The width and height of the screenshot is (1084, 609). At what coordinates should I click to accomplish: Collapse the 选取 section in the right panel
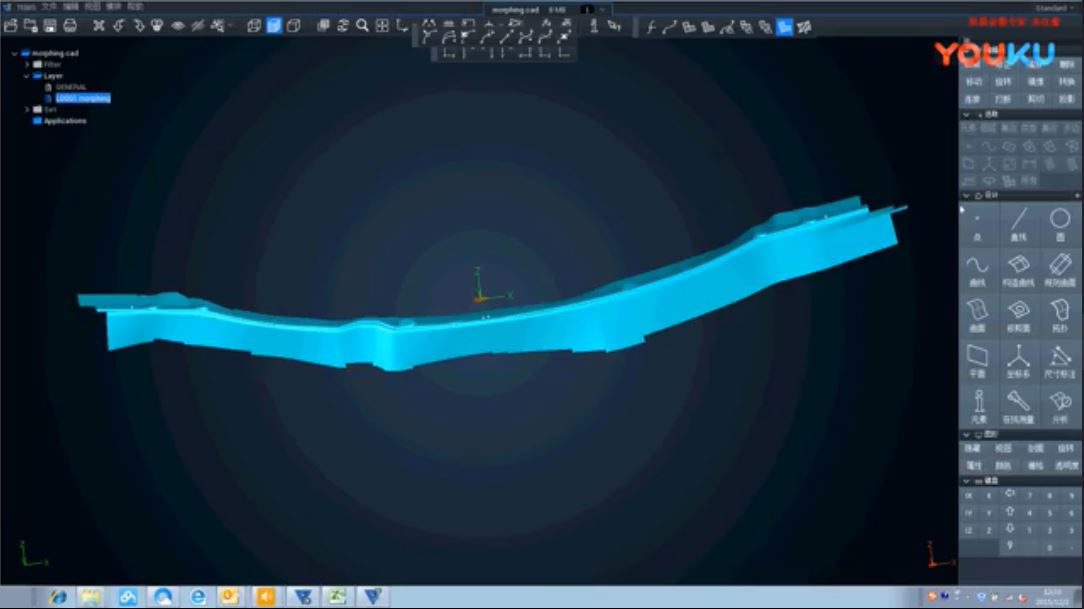(966, 115)
